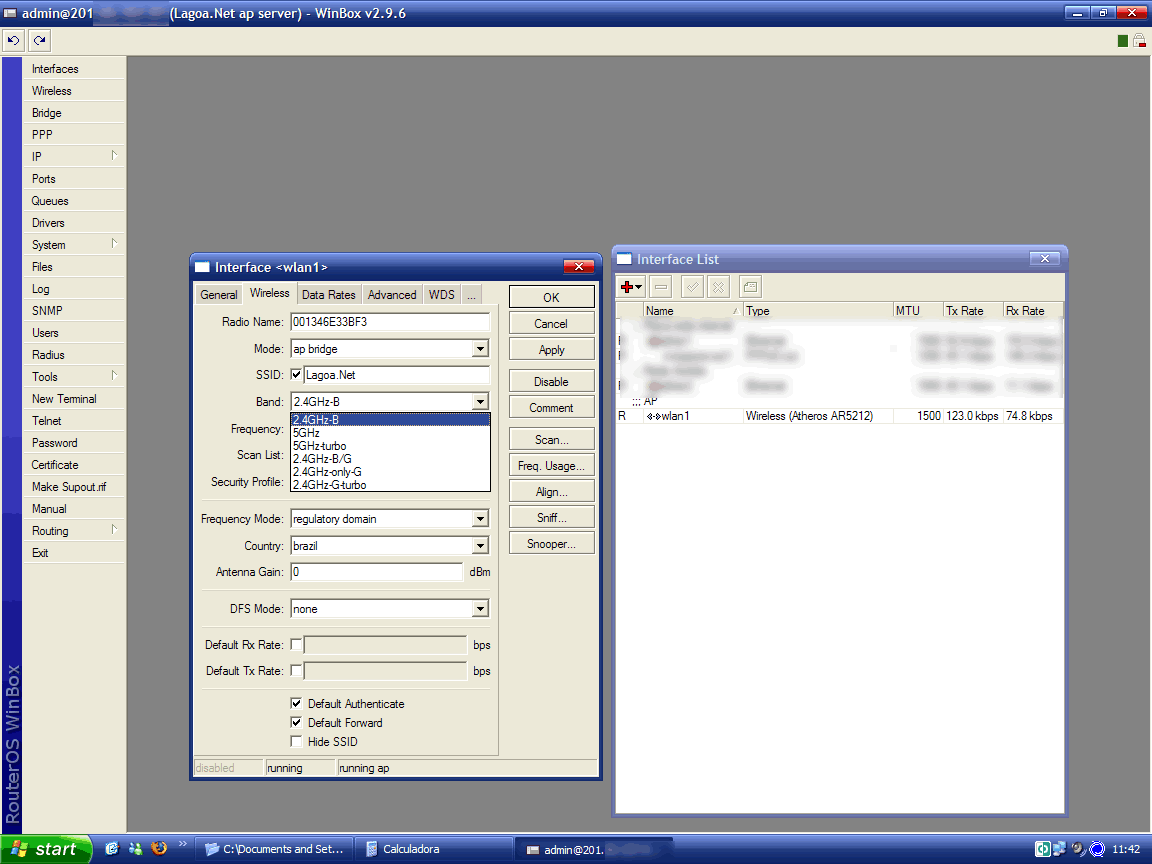Switch to the General tab
This screenshot has height=864, width=1152.
(x=219, y=295)
